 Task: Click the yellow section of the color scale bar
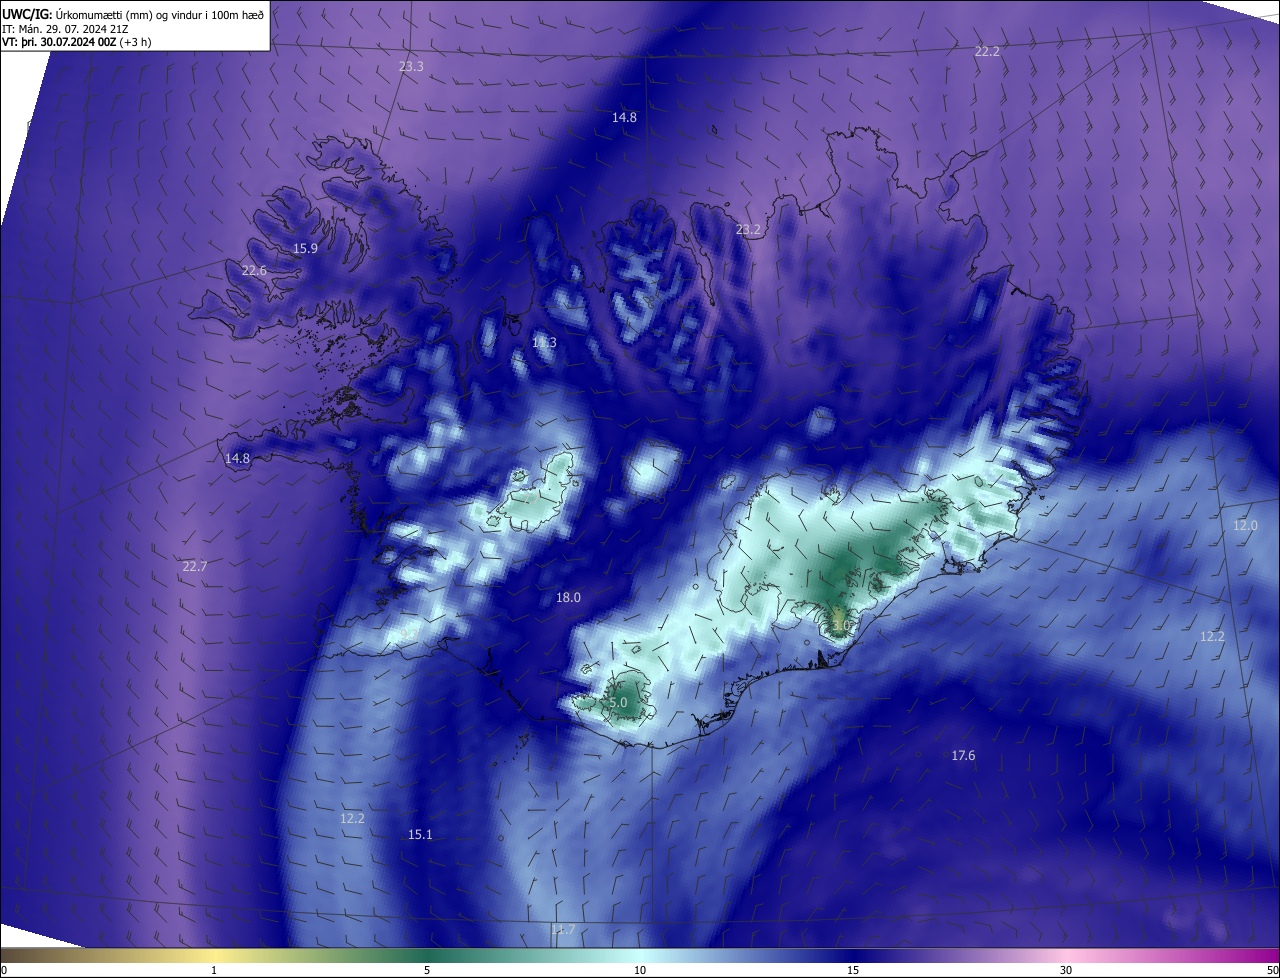pos(214,956)
